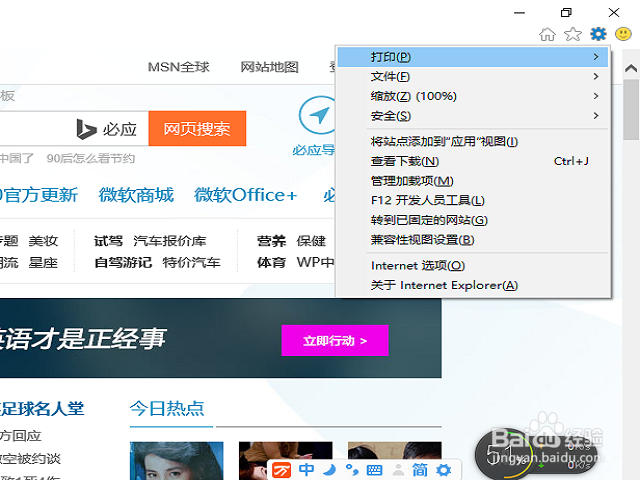Screen dimensions: 640x480
Task: Open Internet 选项(O)
Action: pos(473,266)
